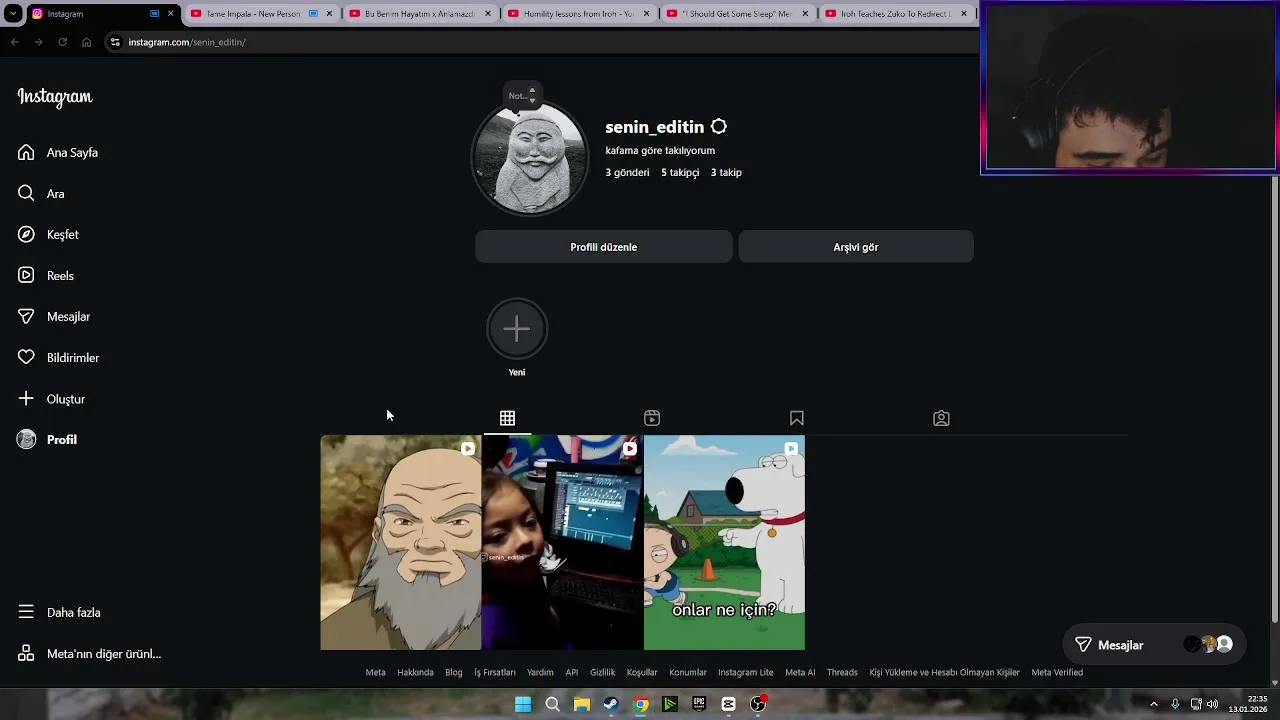Switch to the Reels tab icon
1280x720 pixels.
pos(652,418)
